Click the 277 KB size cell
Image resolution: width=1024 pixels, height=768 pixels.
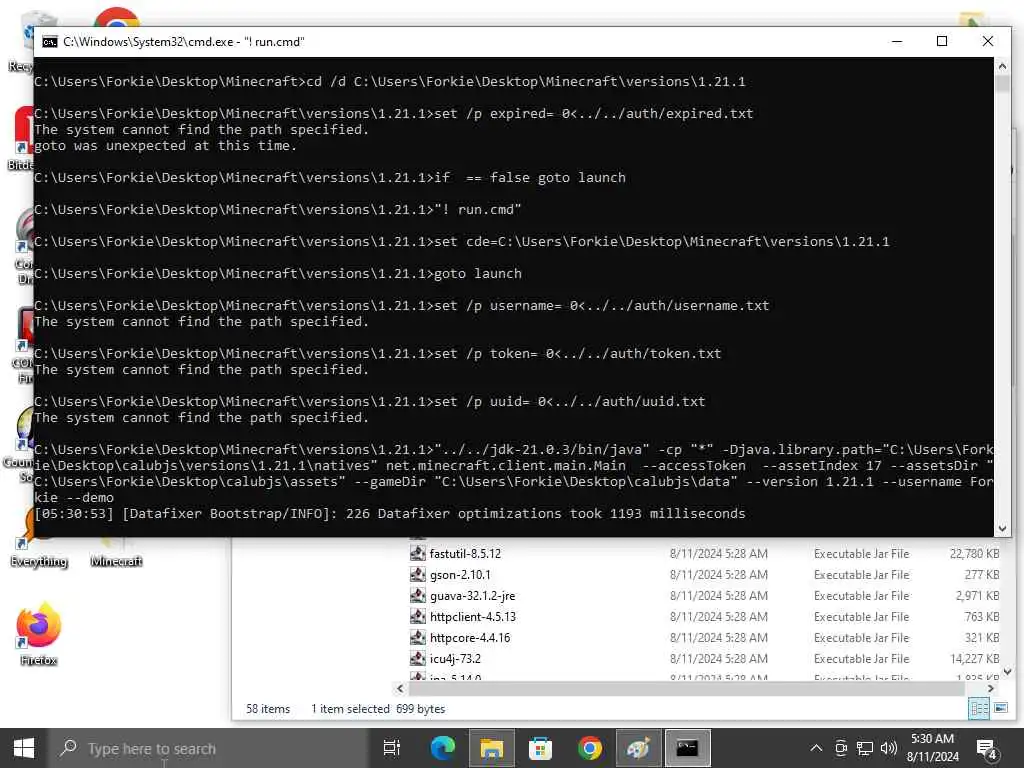tap(982, 575)
